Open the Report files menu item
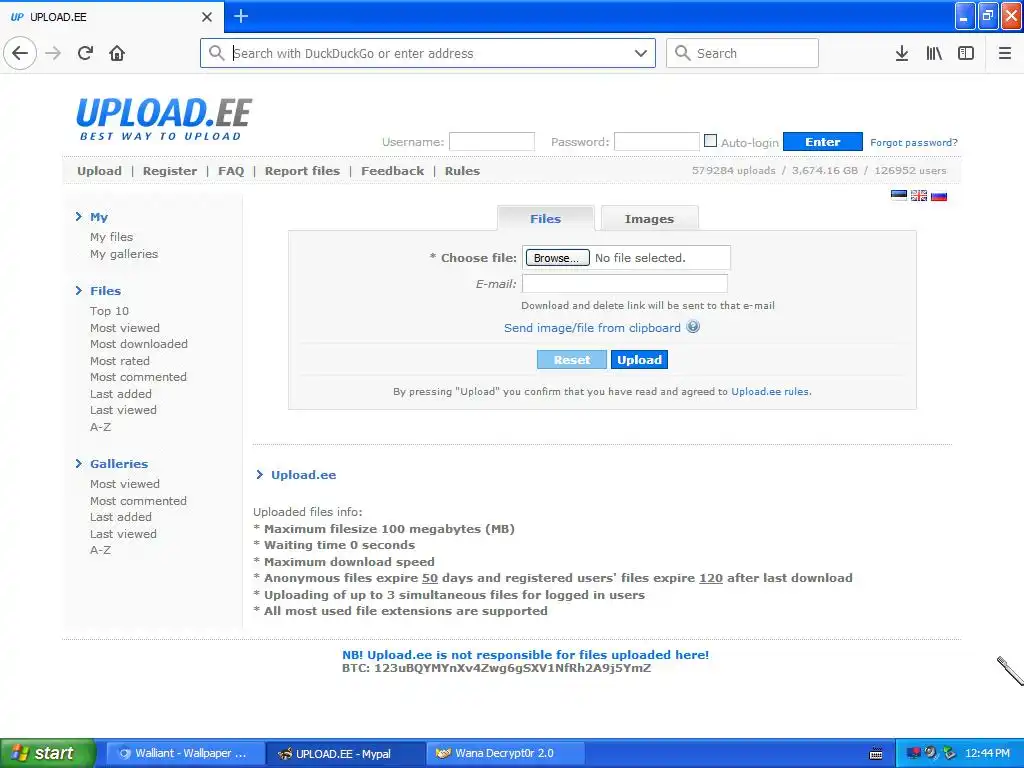This screenshot has width=1024, height=768. (x=302, y=171)
